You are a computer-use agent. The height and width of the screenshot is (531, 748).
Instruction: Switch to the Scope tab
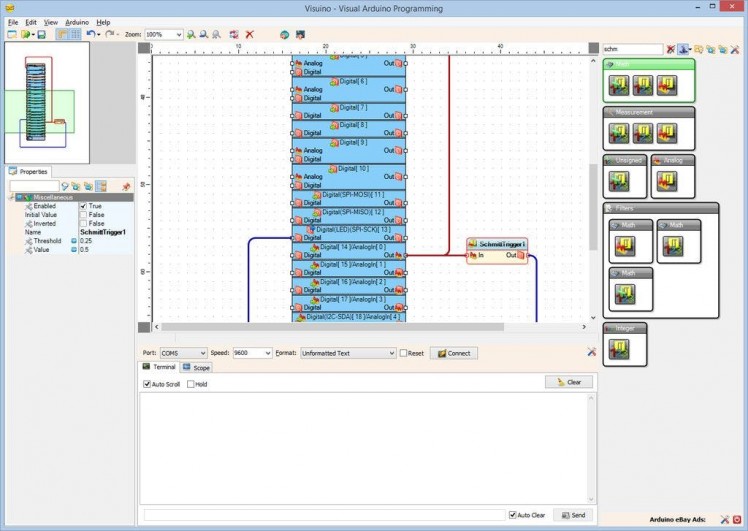[196, 368]
